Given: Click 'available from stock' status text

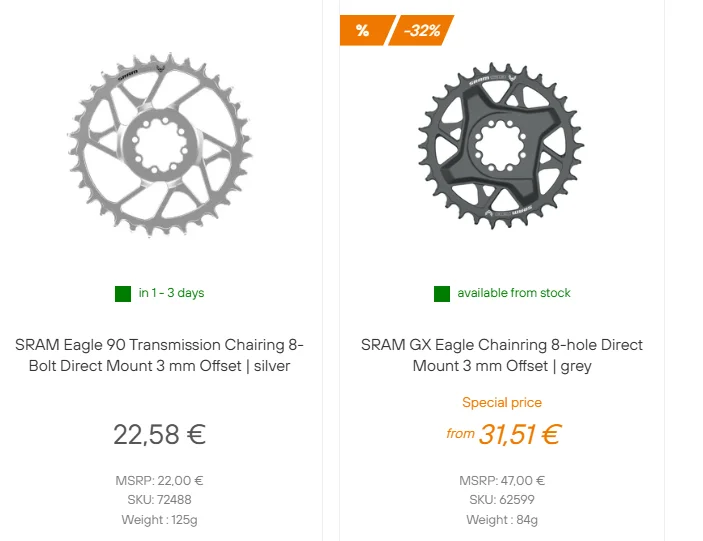Looking at the screenshot, I should [x=514, y=293].
